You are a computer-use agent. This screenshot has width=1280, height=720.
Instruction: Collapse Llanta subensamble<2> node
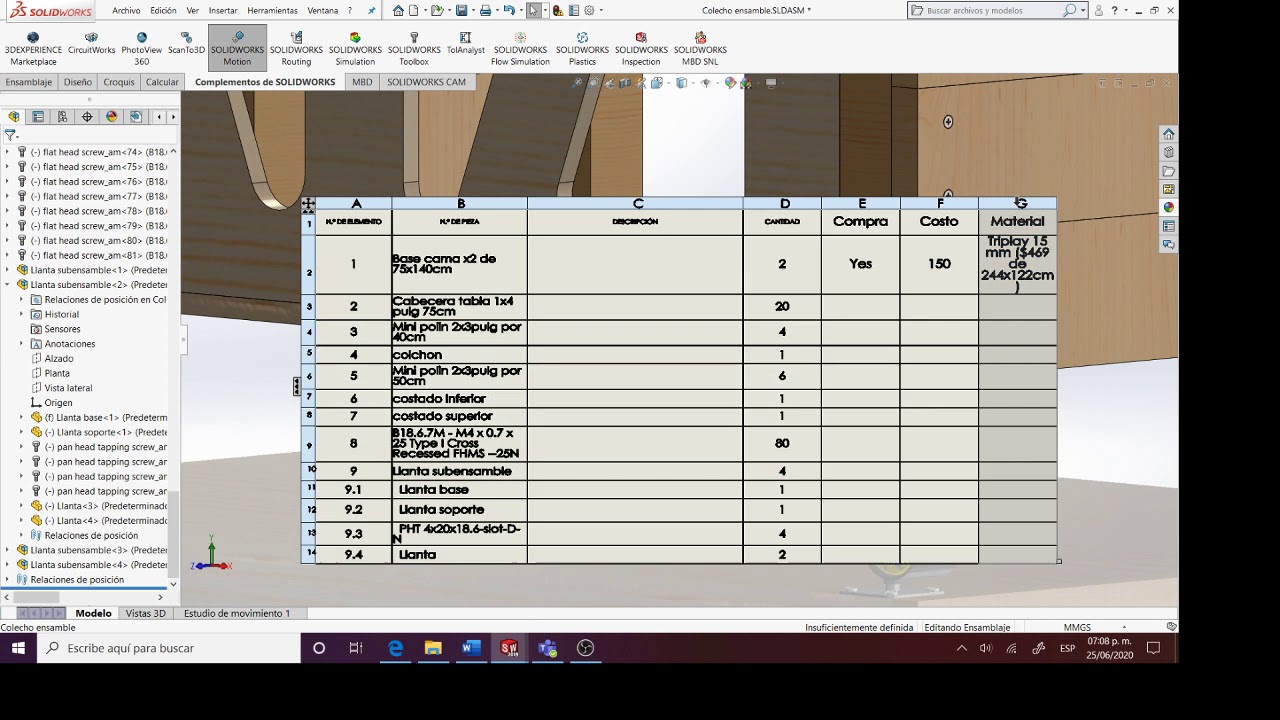[8, 285]
